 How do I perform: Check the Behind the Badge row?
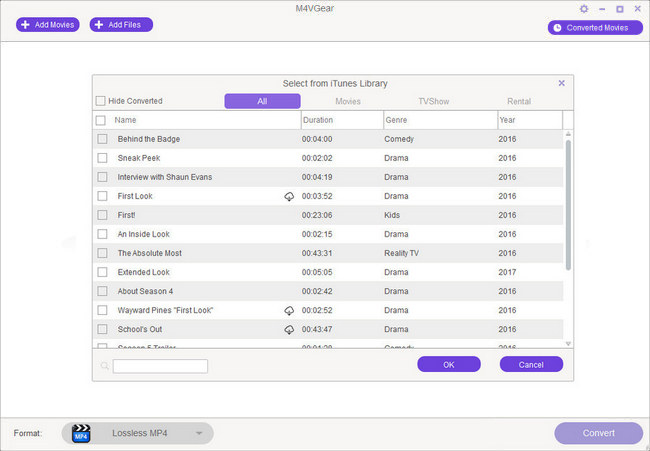click(102, 139)
